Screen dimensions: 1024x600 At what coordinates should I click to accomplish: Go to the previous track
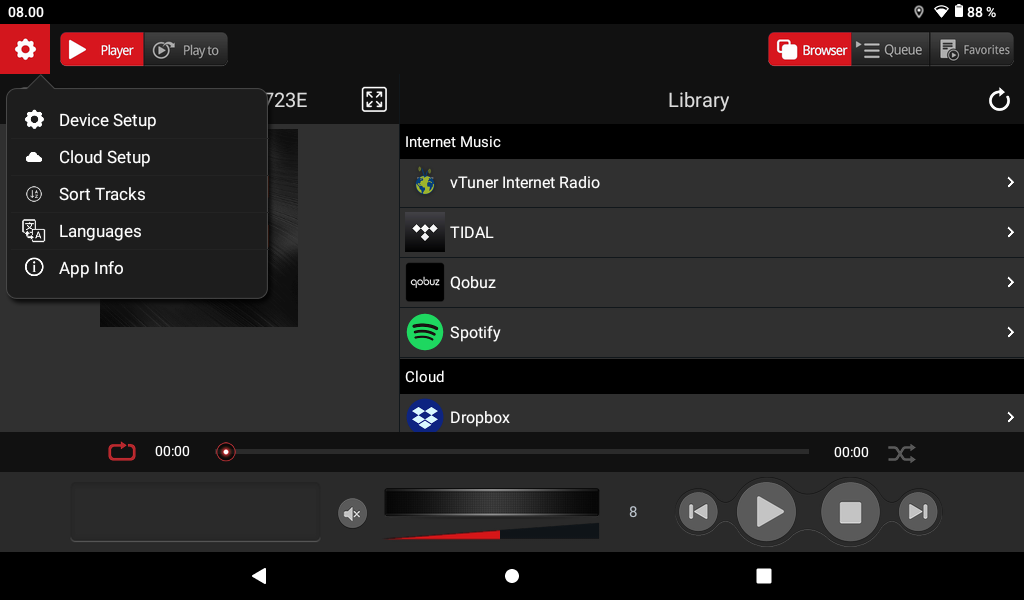(698, 512)
